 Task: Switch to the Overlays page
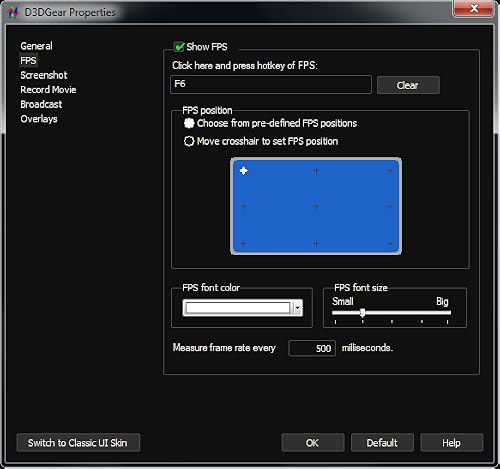pyautogui.click(x=39, y=119)
